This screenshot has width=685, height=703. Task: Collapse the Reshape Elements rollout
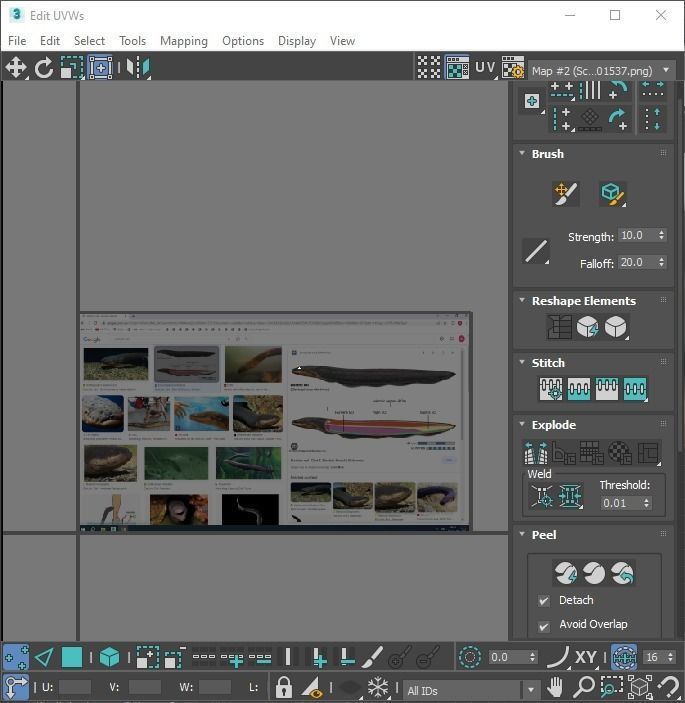click(522, 300)
